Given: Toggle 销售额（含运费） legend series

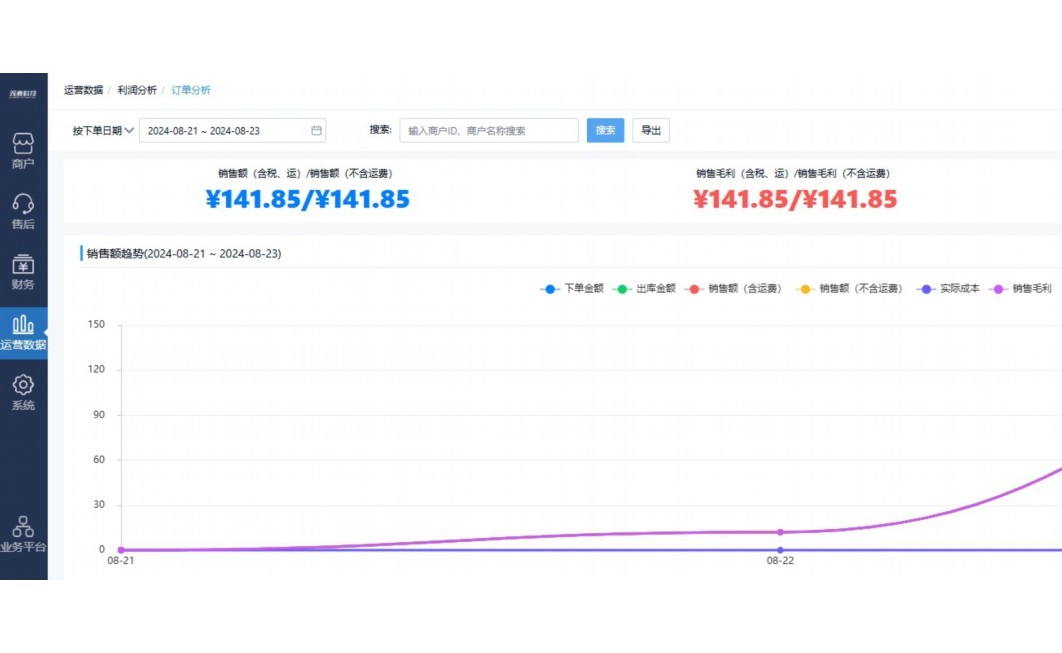Looking at the screenshot, I should click(735, 289).
